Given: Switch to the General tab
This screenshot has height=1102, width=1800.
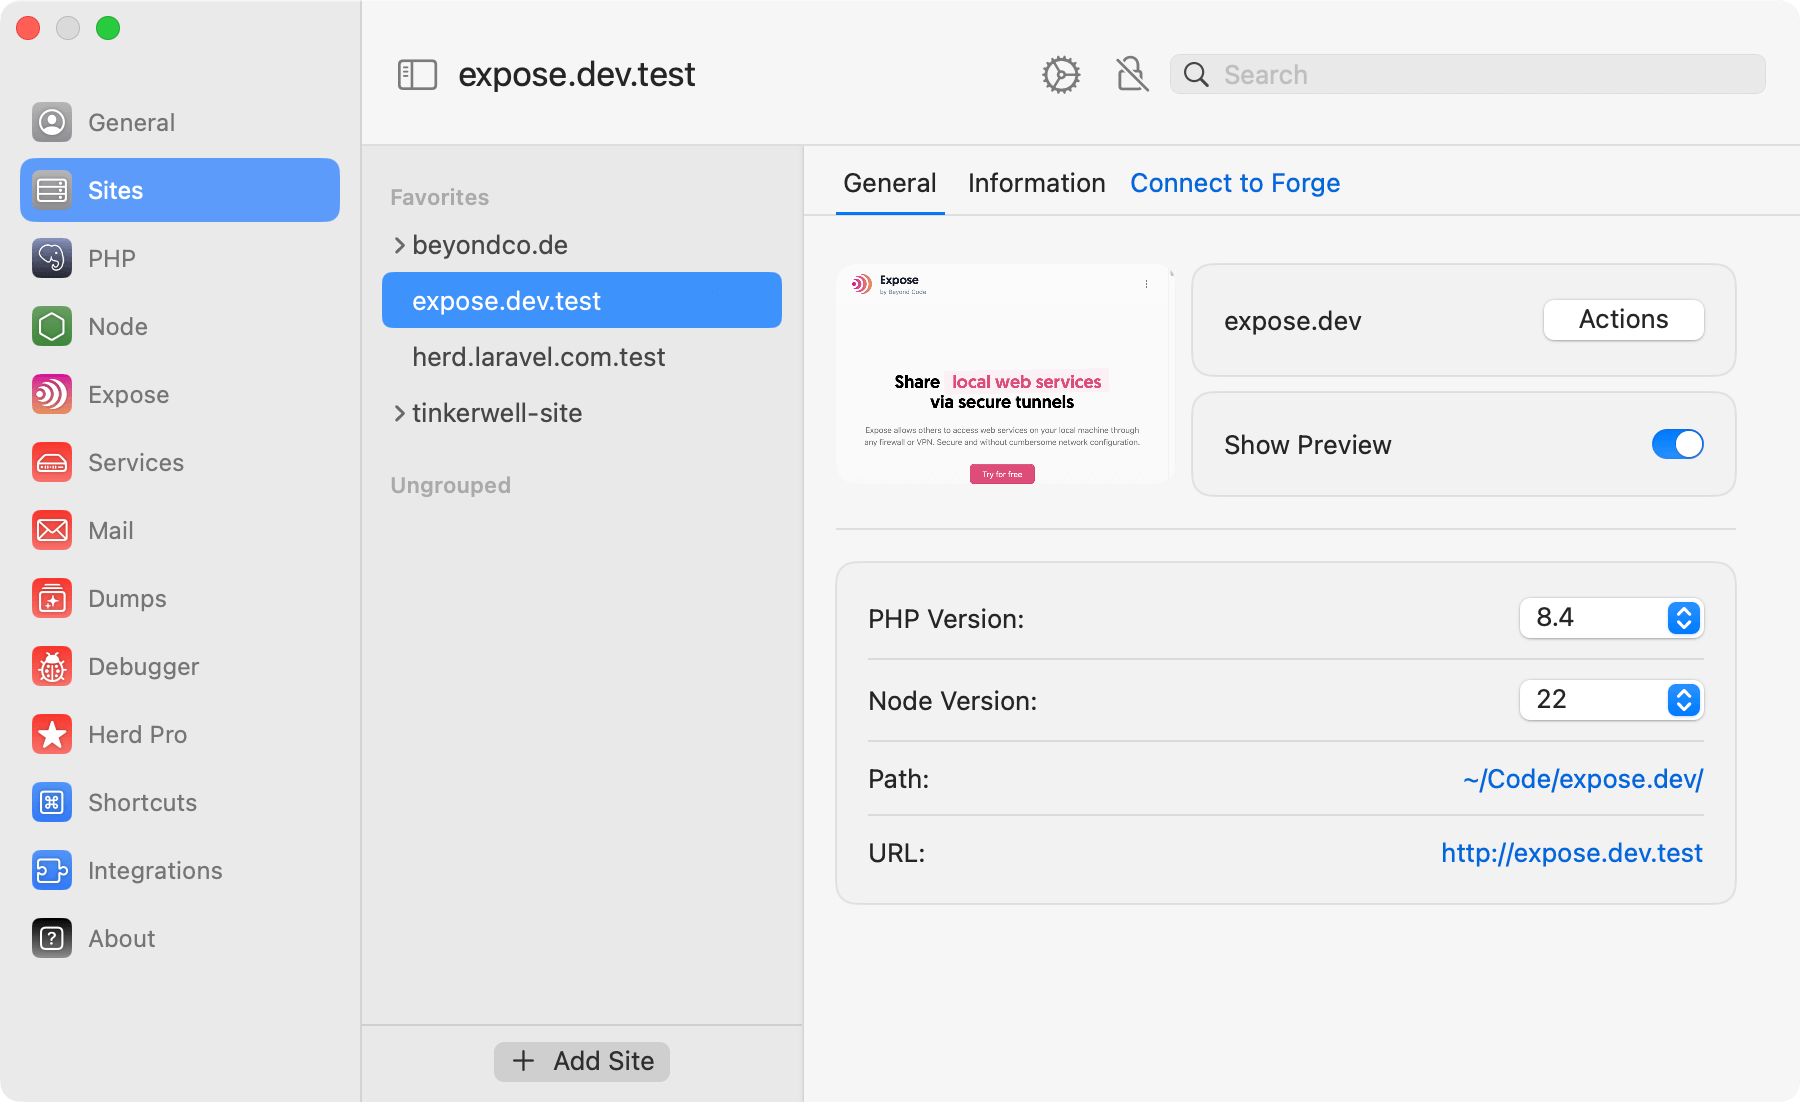Looking at the screenshot, I should pyautogui.click(x=890, y=183).
